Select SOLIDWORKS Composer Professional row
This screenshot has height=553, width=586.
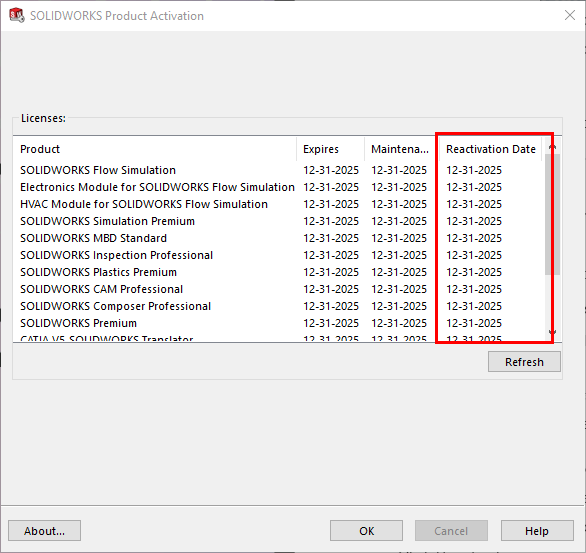coord(279,306)
